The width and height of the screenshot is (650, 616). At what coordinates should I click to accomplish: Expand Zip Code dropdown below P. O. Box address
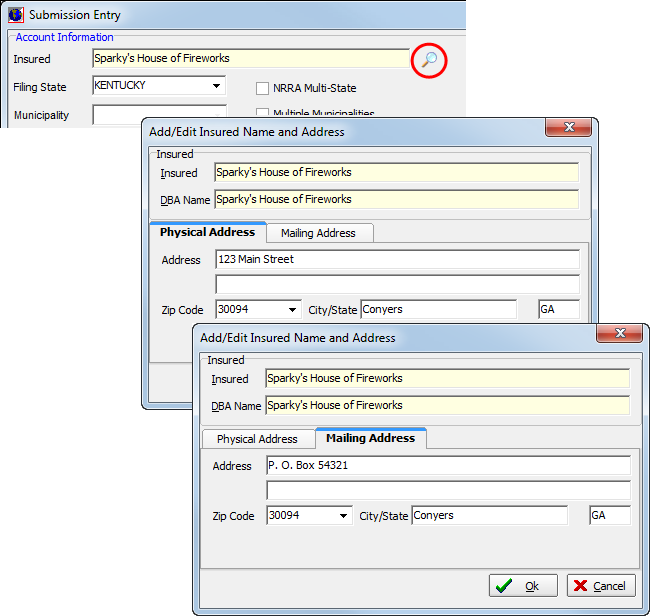343,516
